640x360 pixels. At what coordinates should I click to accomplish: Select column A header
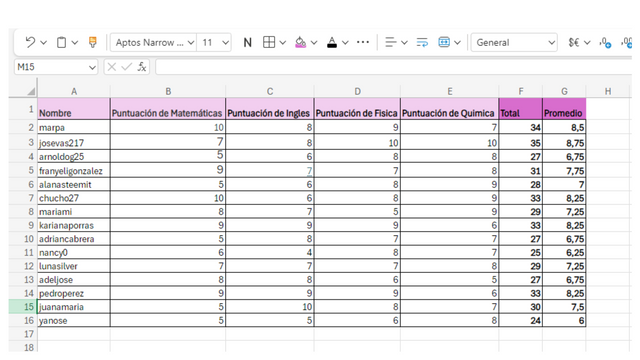tap(74, 91)
